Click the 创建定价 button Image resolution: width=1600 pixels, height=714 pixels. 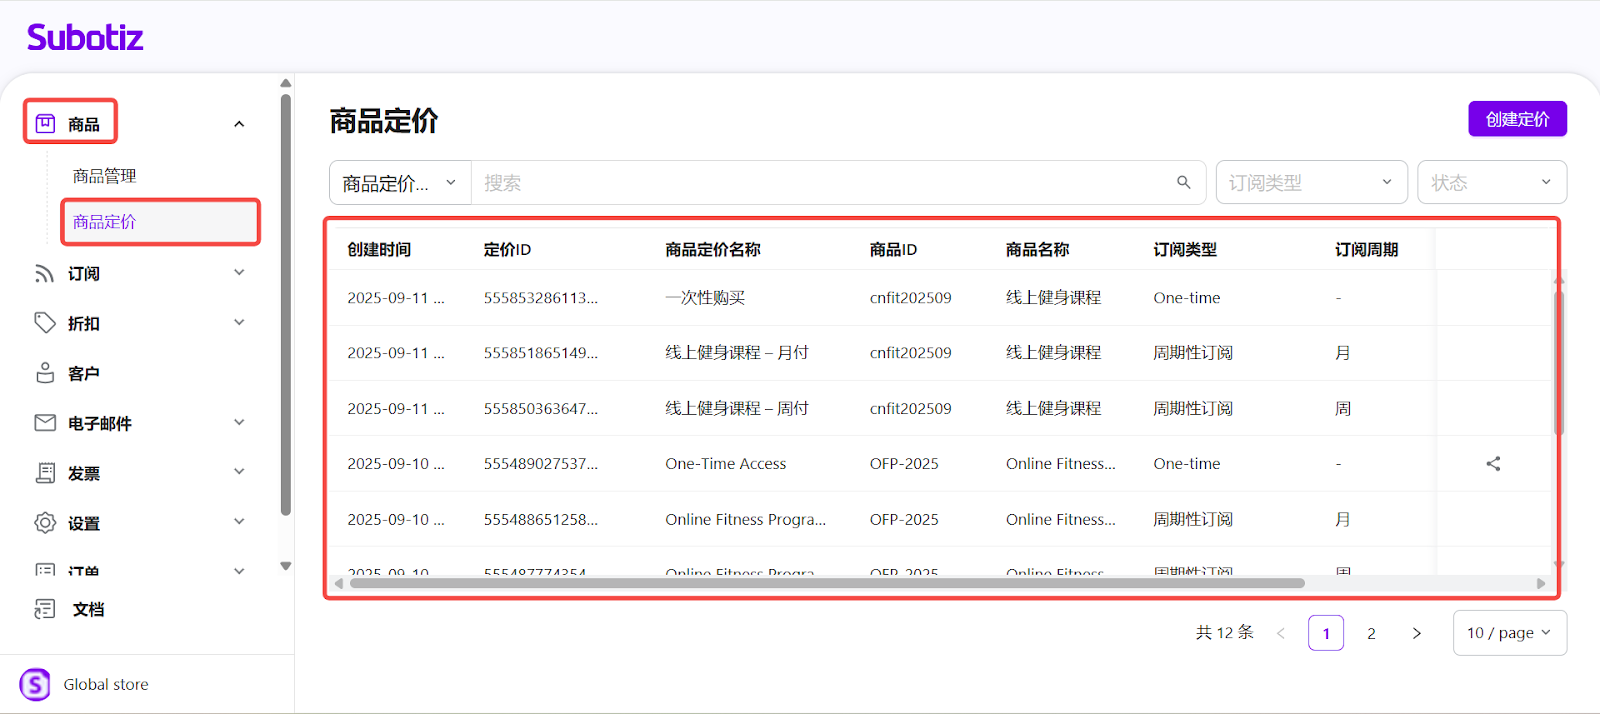[1517, 119]
